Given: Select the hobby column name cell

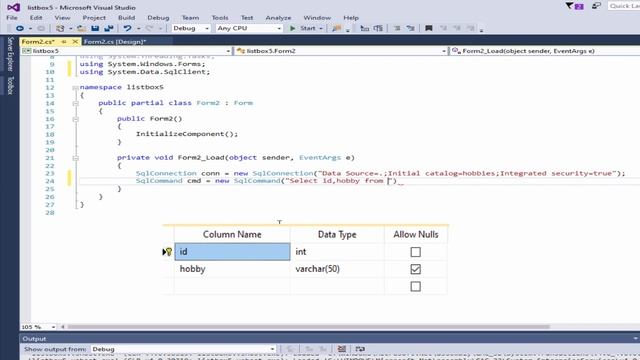Looking at the screenshot, I should [232, 269].
